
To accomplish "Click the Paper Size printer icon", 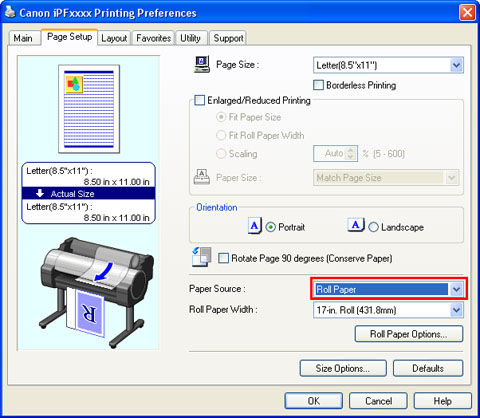I will (x=202, y=177).
